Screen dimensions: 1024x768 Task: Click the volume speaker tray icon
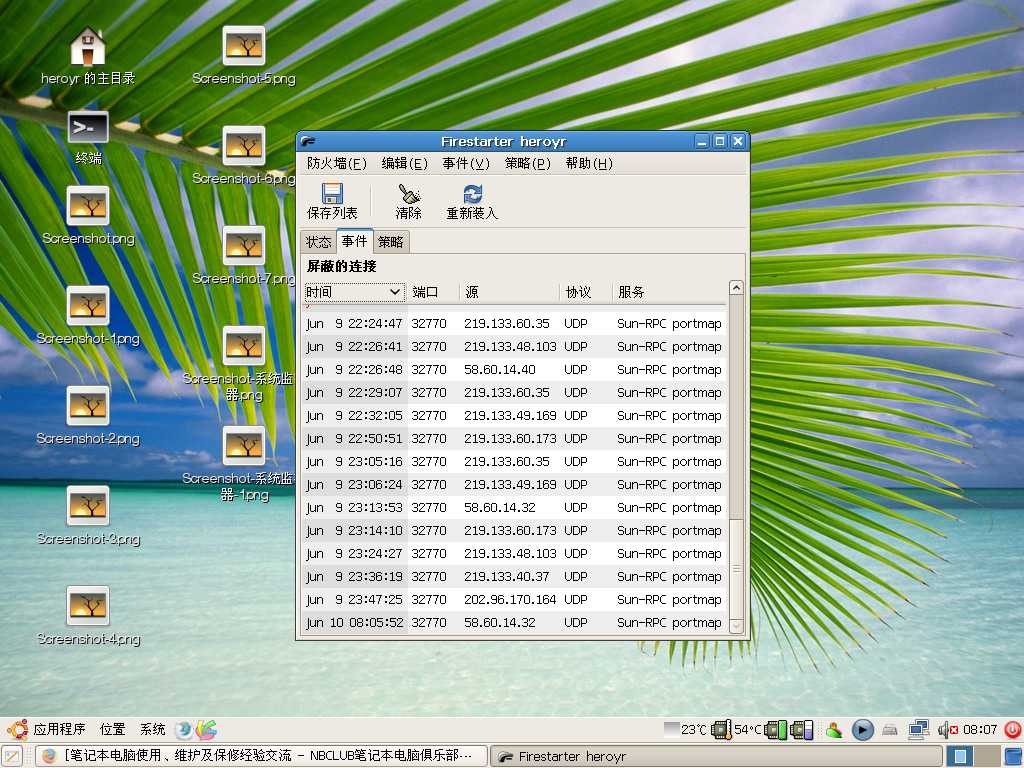click(946, 730)
